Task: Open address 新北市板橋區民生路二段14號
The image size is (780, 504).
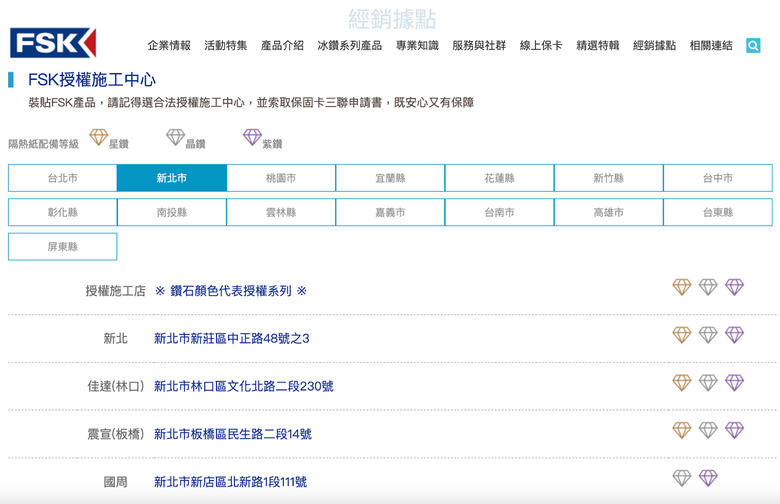Action: [233, 434]
